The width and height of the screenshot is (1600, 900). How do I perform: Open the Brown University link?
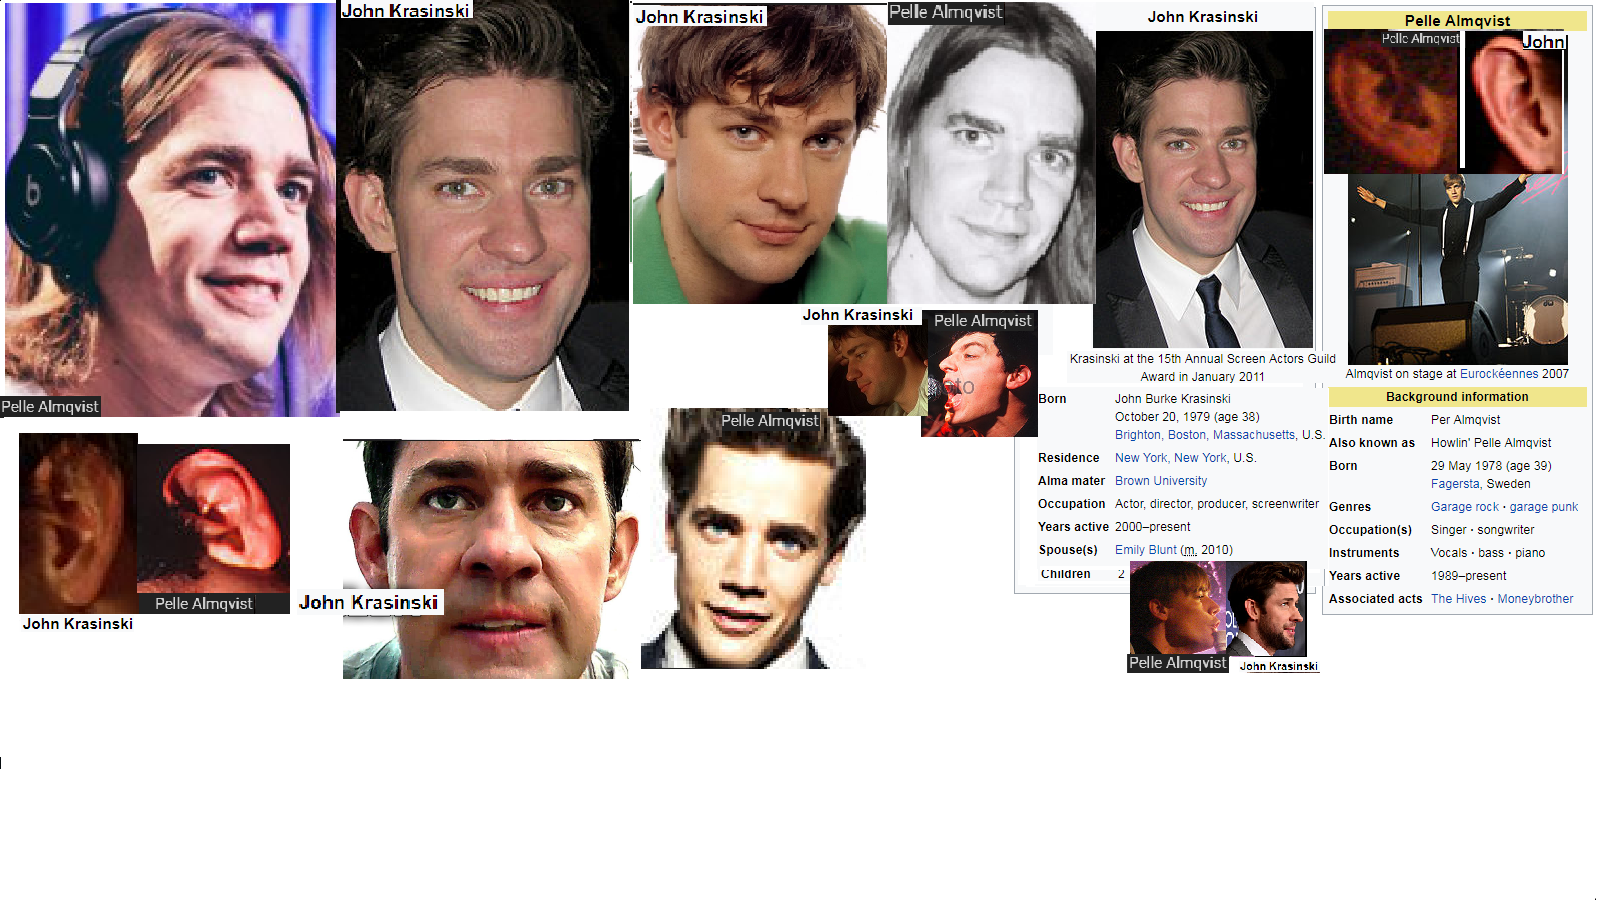[x=1160, y=481]
